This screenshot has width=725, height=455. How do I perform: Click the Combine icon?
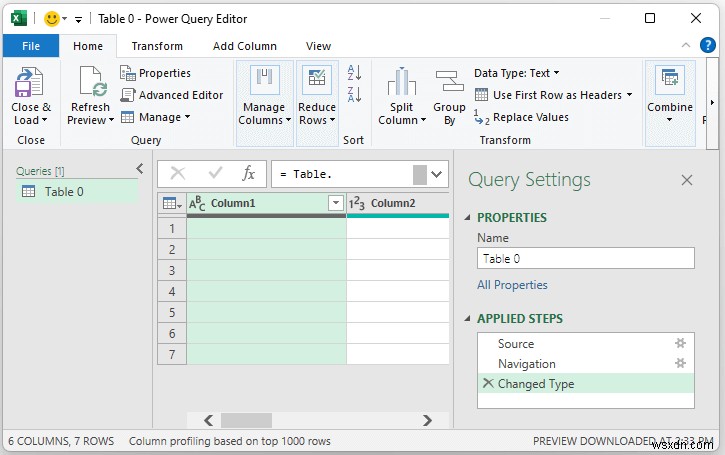[670, 80]
